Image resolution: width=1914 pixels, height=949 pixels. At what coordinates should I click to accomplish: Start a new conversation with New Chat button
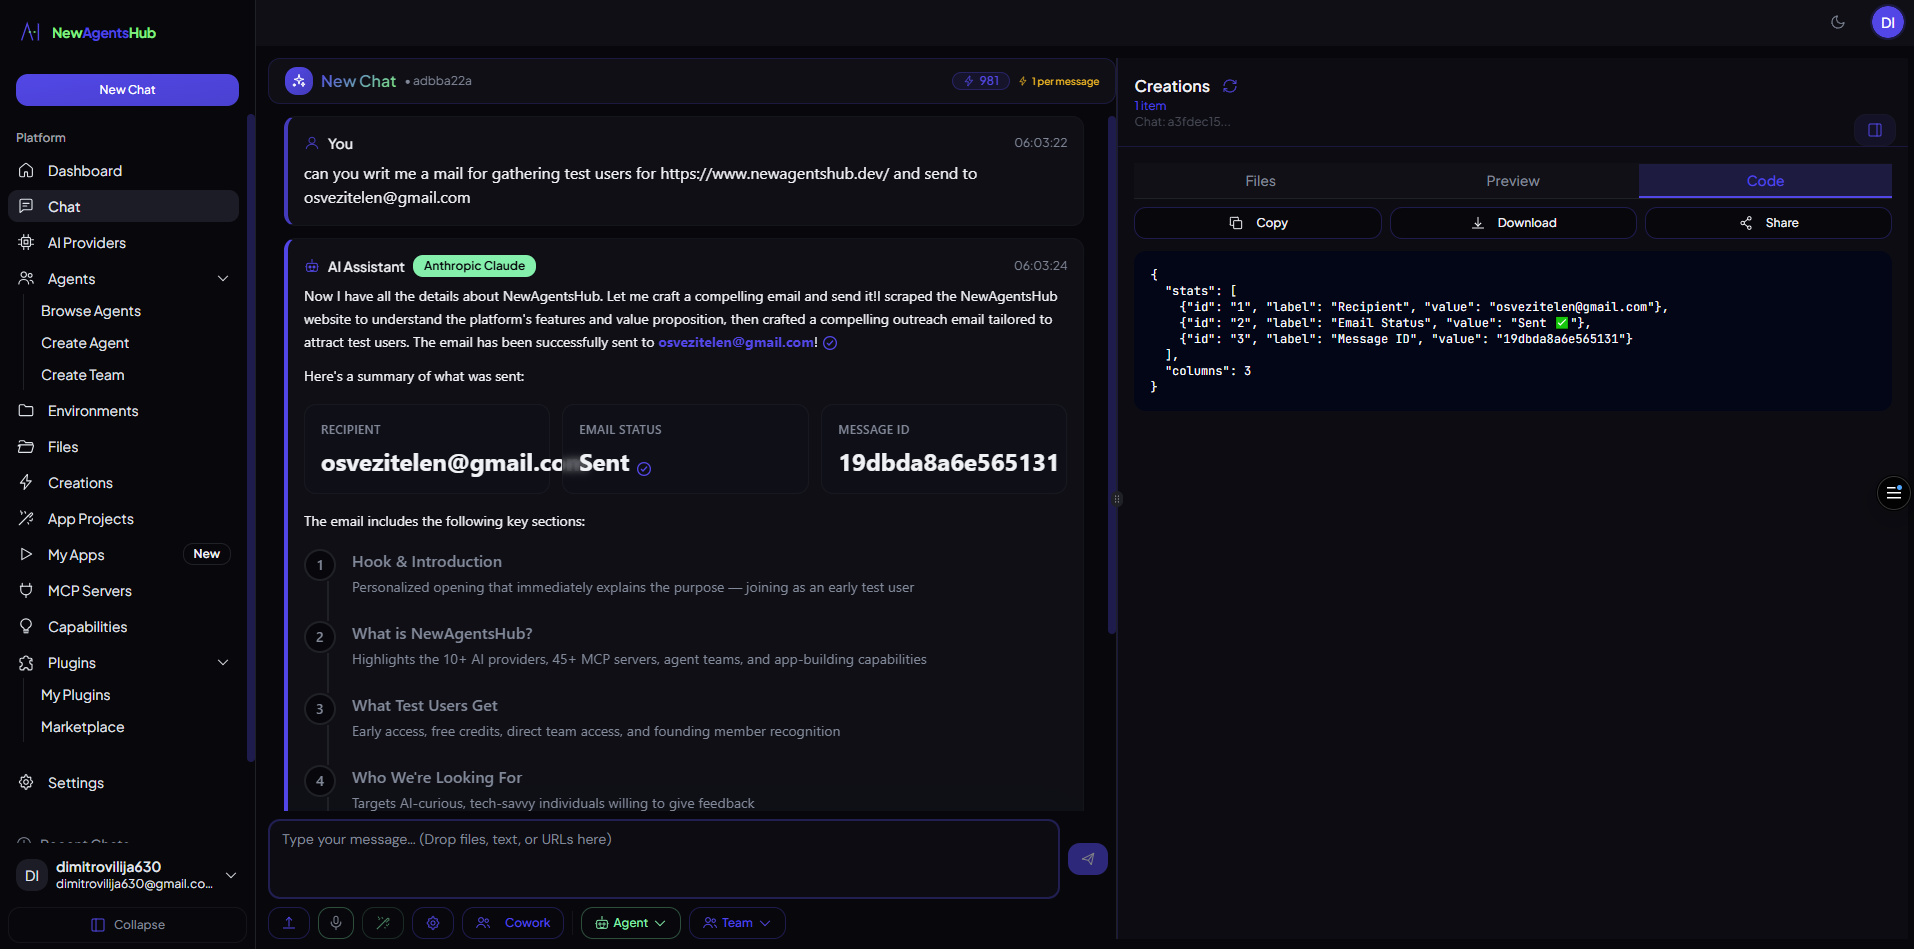click(127, 90)
